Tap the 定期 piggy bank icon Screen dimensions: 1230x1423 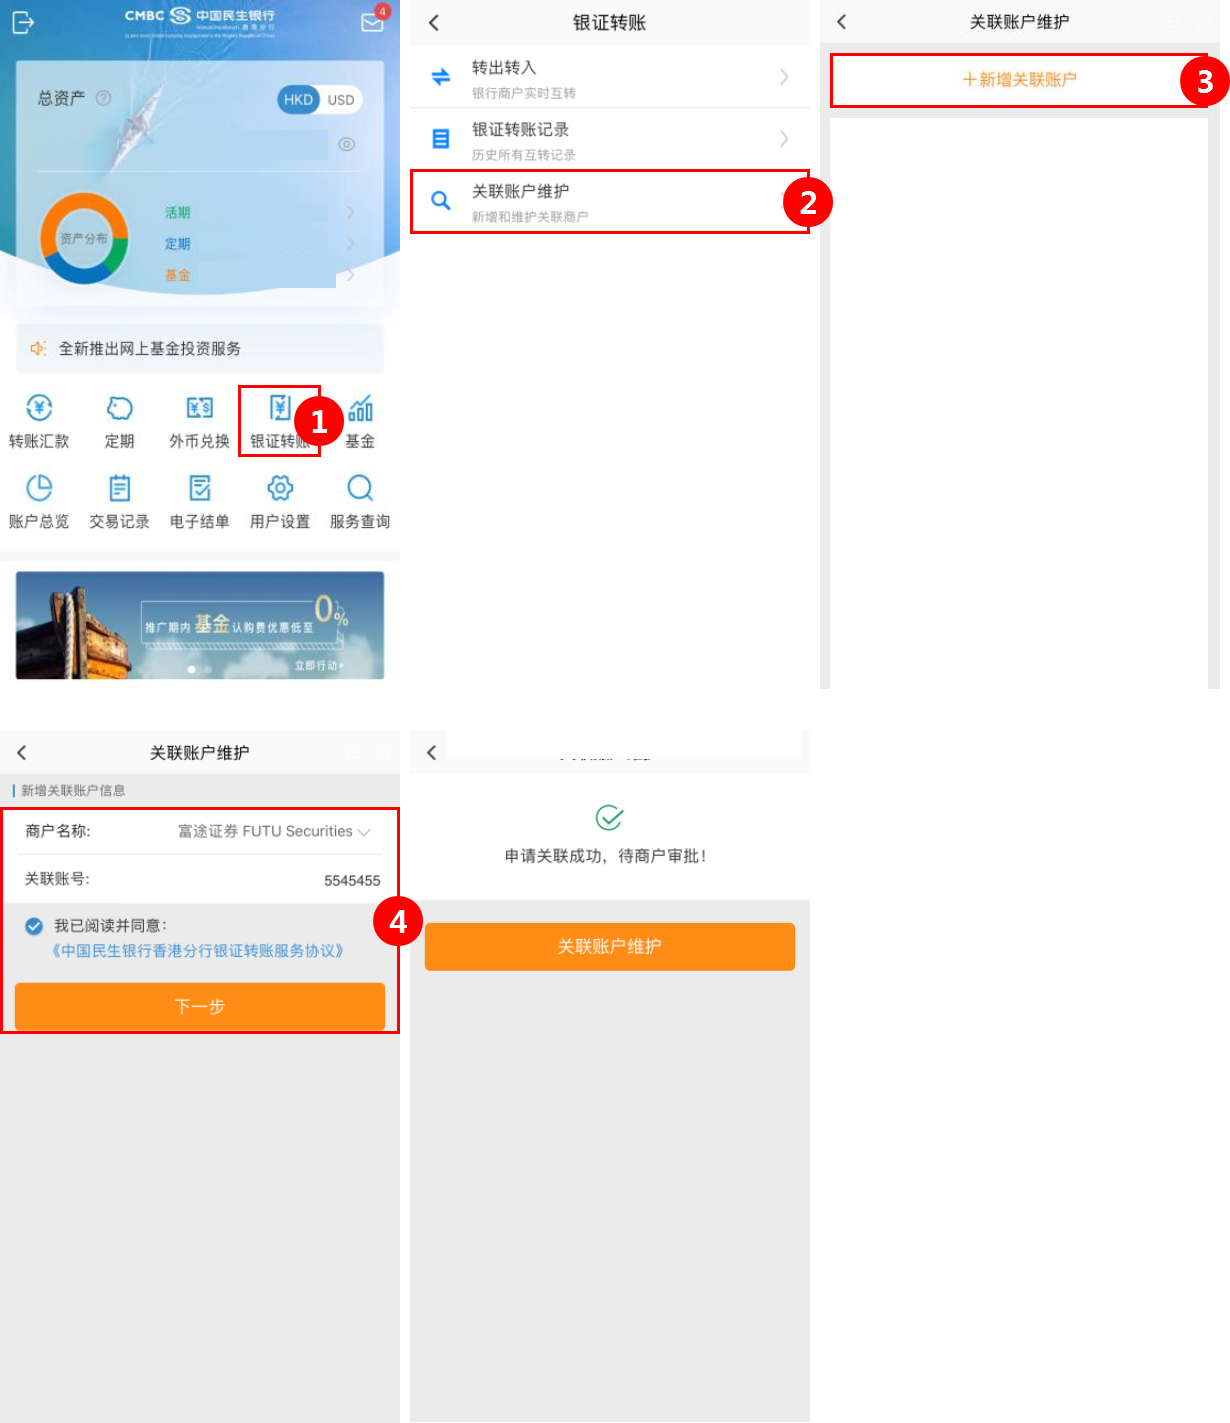tap(120, 408)
